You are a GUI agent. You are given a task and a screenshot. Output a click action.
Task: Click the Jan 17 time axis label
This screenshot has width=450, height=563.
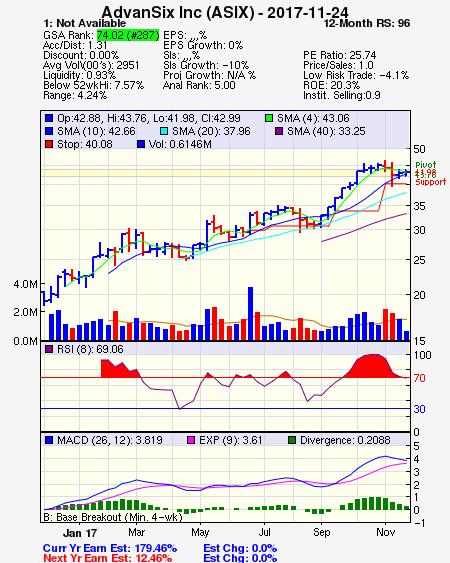point(80,533)
